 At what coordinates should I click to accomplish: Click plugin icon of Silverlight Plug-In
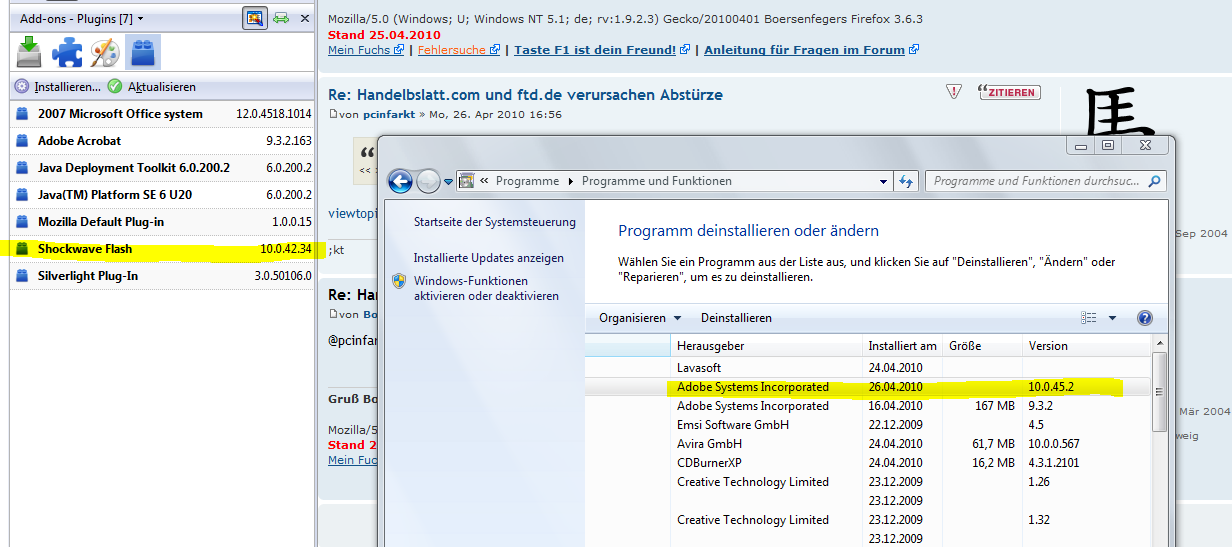pyautogui.click(x=22, y=276)
